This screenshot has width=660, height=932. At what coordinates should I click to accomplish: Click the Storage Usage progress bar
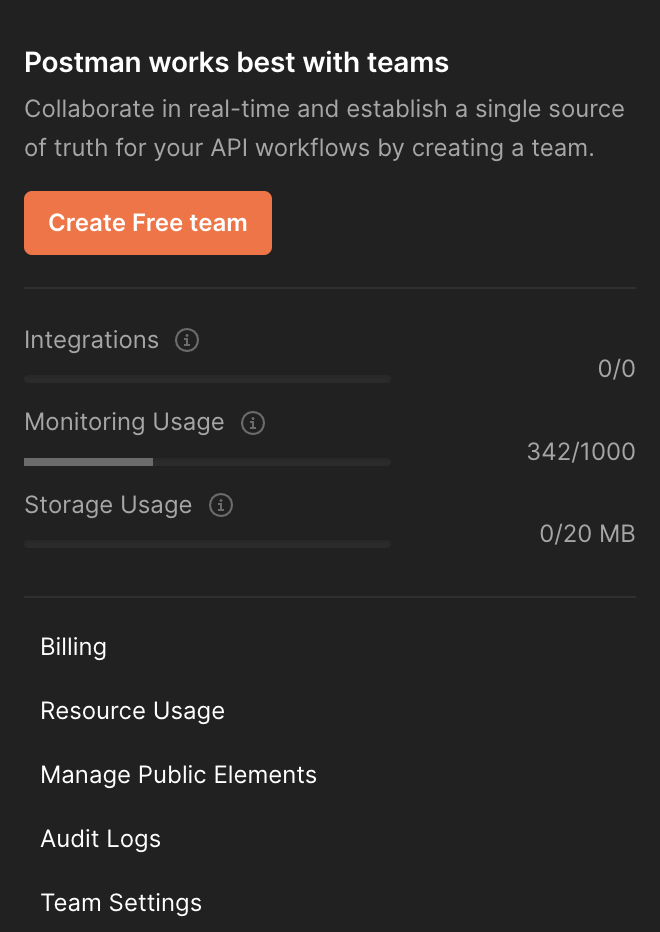[x=207, y=544]
